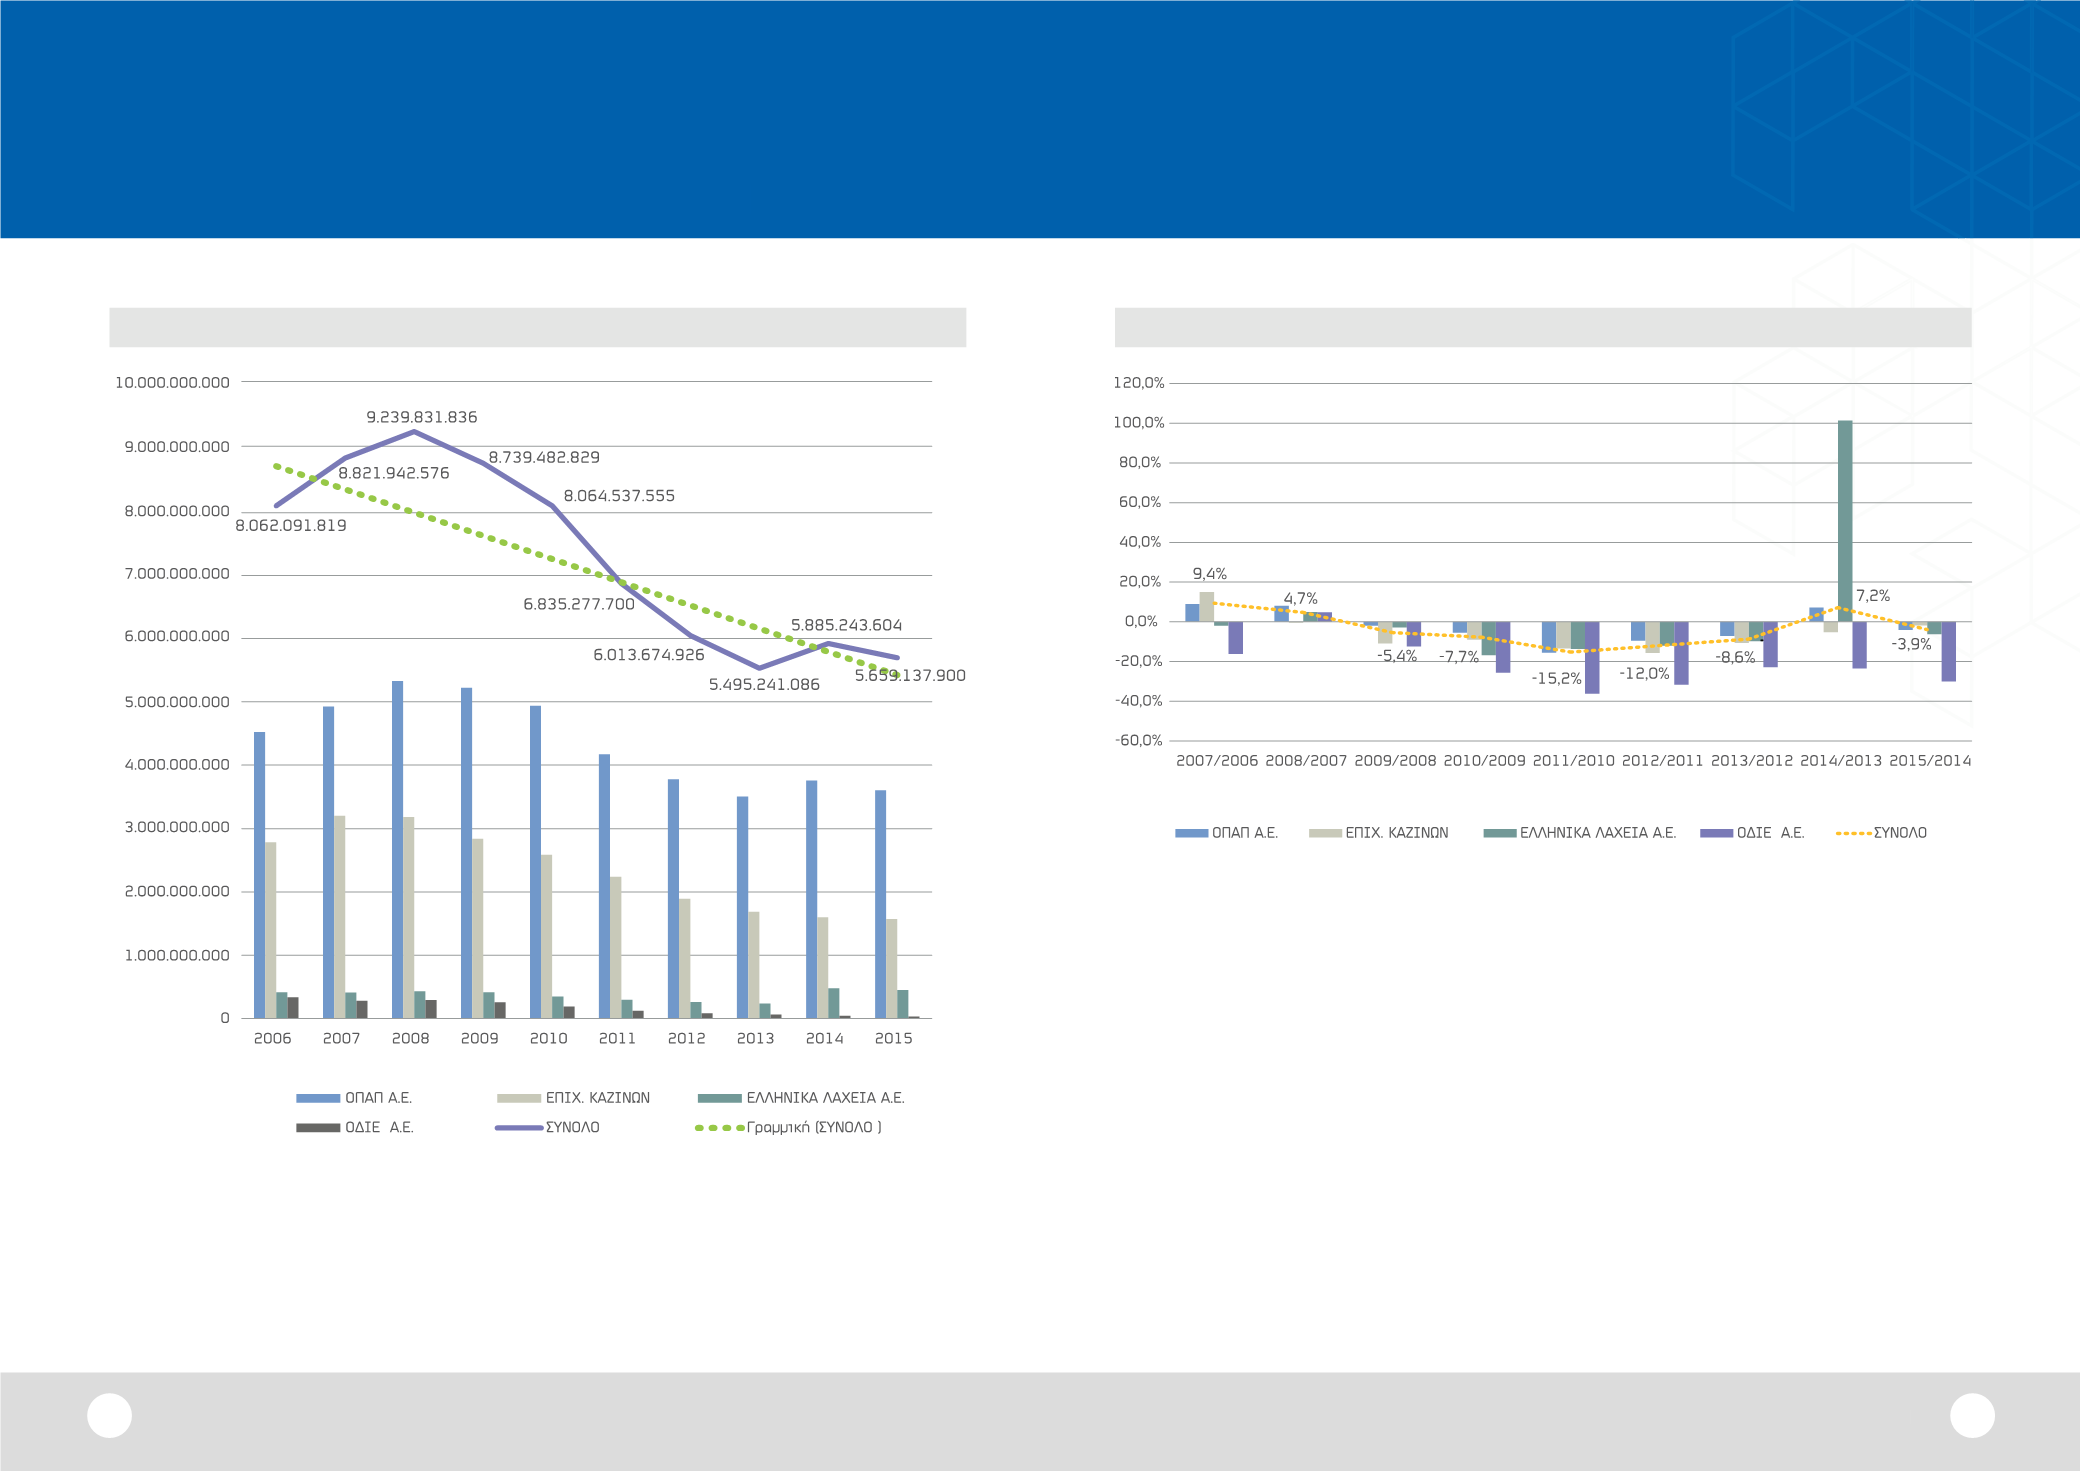2080x1471 pixels.
Task: Click the data label 6.835.277.700
Action: pos(579,604)
